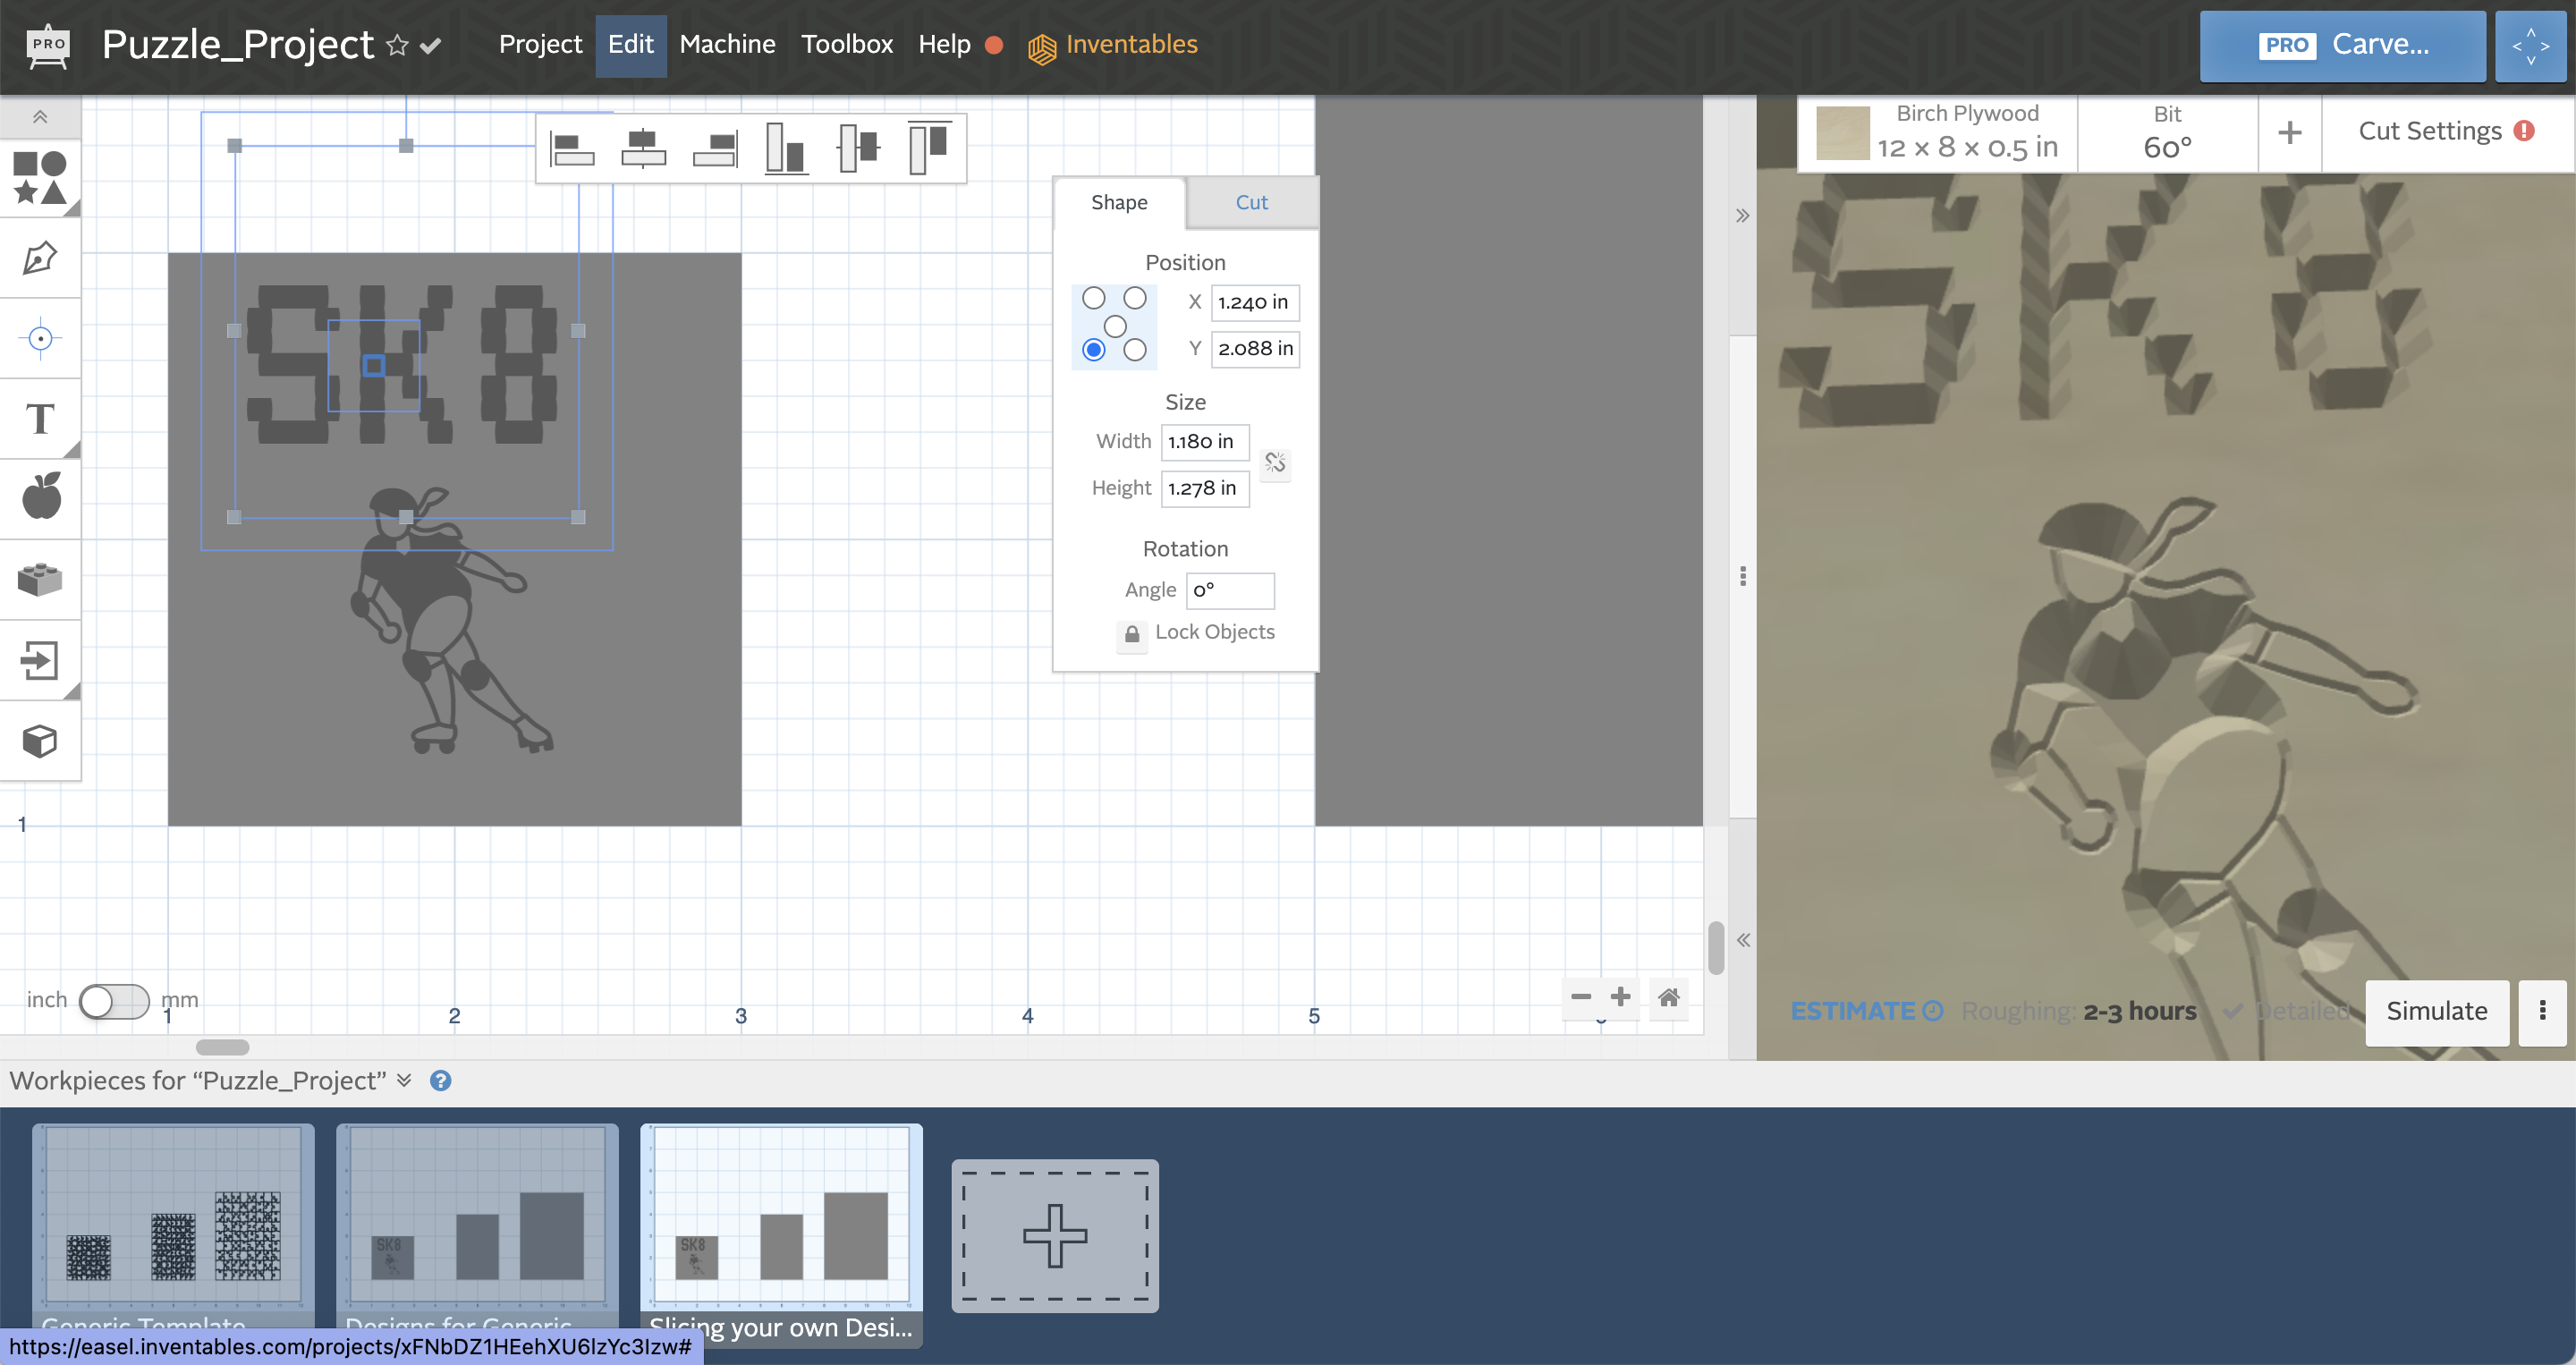This screenshot has width=2576, height=1365.
Task: Expand Workpieces for Puzzle_Project section
Action: coord(403,1081)
